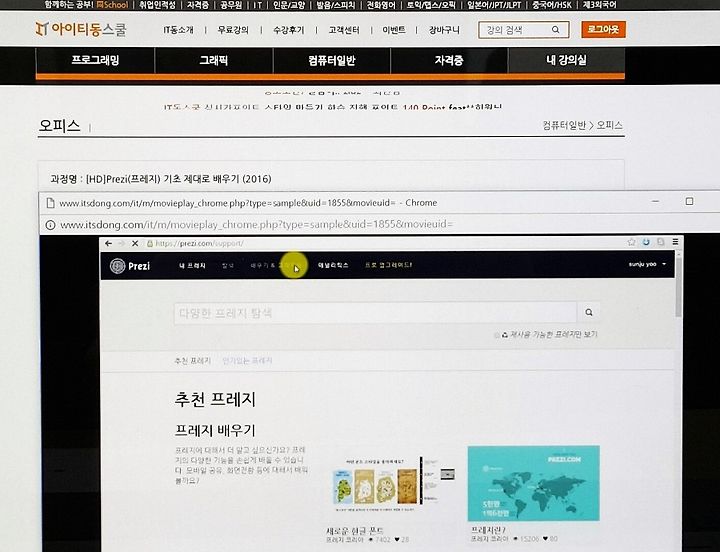Screen dimensions: 720x552
Task: Click the 아이티동스쿨 logo in the header
Action: (81, 29)
